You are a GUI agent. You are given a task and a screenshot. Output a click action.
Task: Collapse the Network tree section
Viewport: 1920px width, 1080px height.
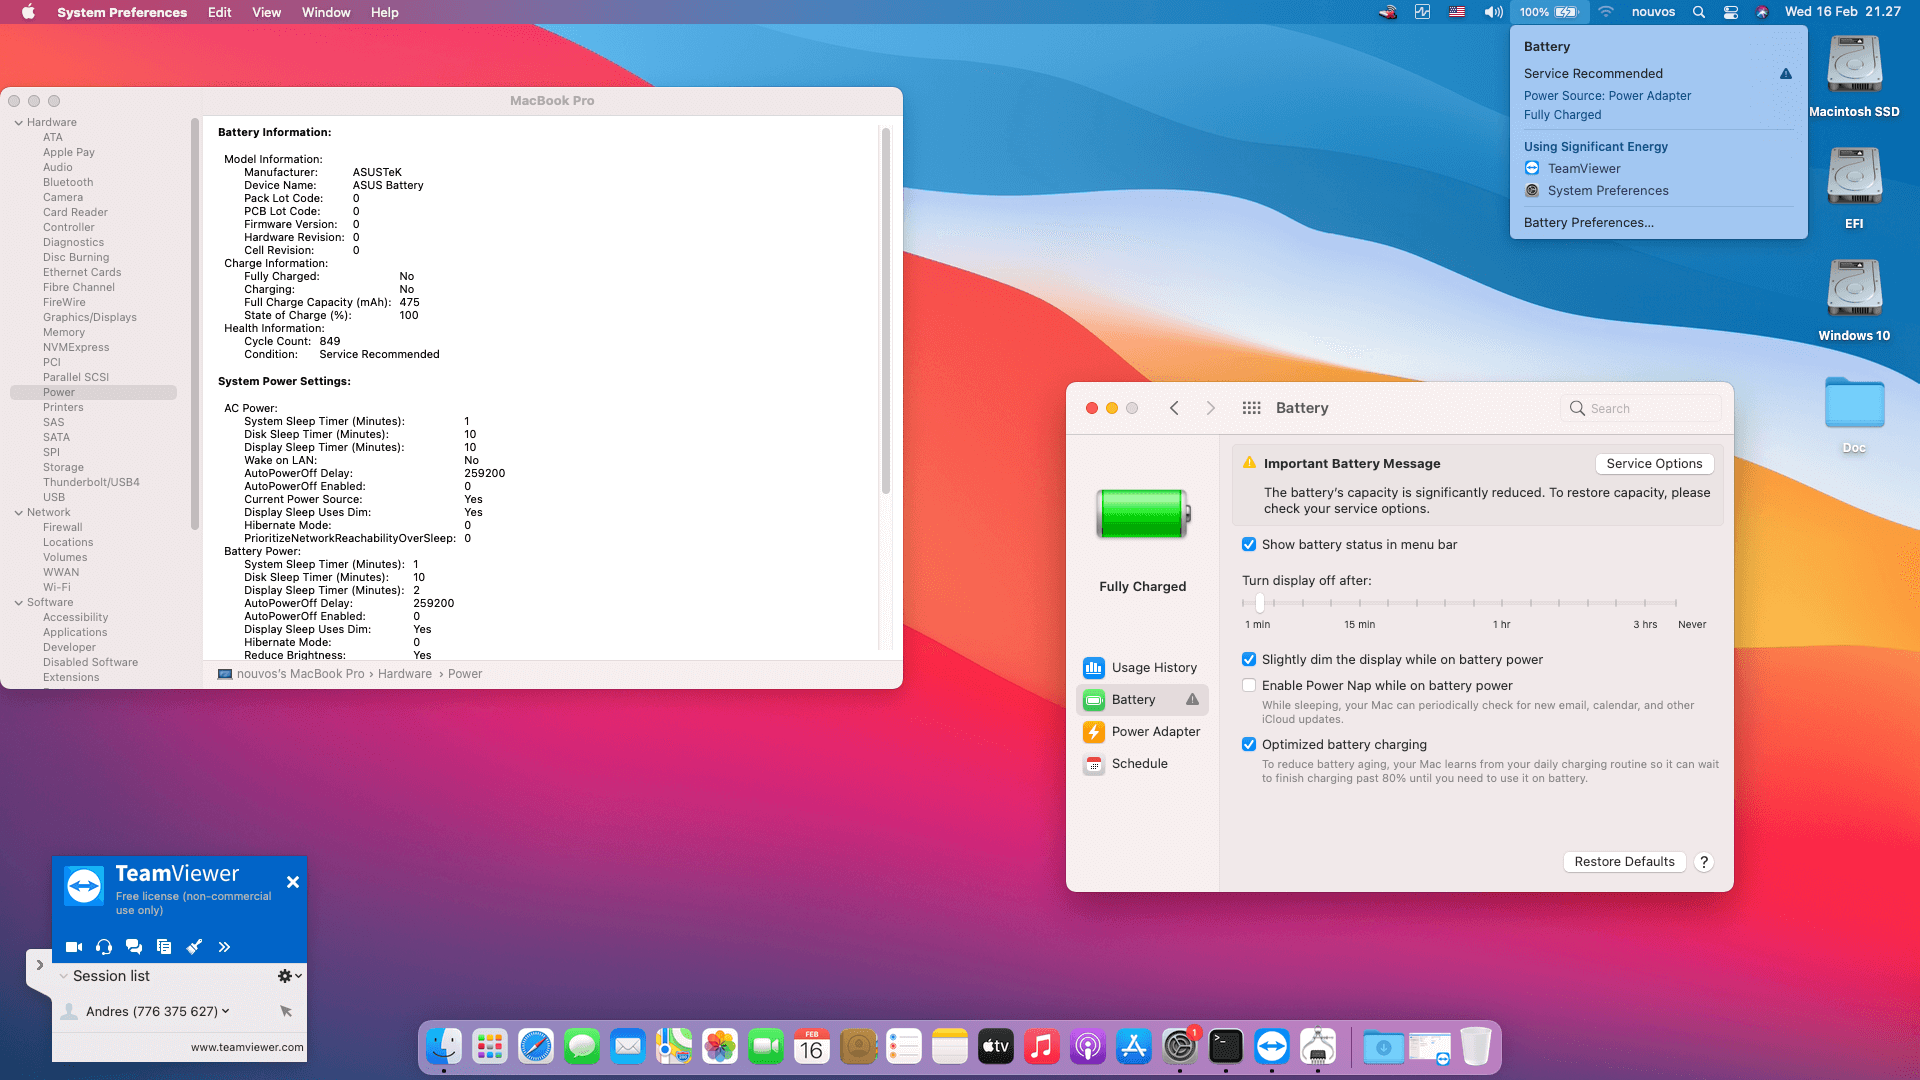click(19, 512)
